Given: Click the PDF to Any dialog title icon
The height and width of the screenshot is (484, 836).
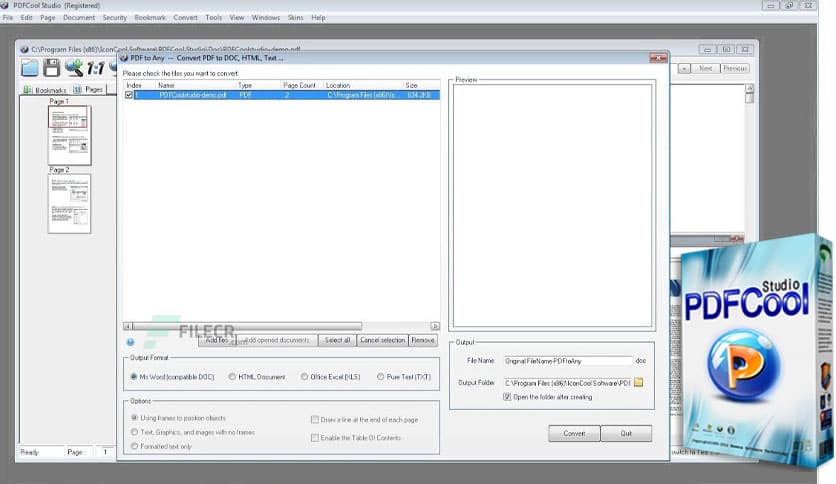Looking at the screenshot, I should coord(124,58).
